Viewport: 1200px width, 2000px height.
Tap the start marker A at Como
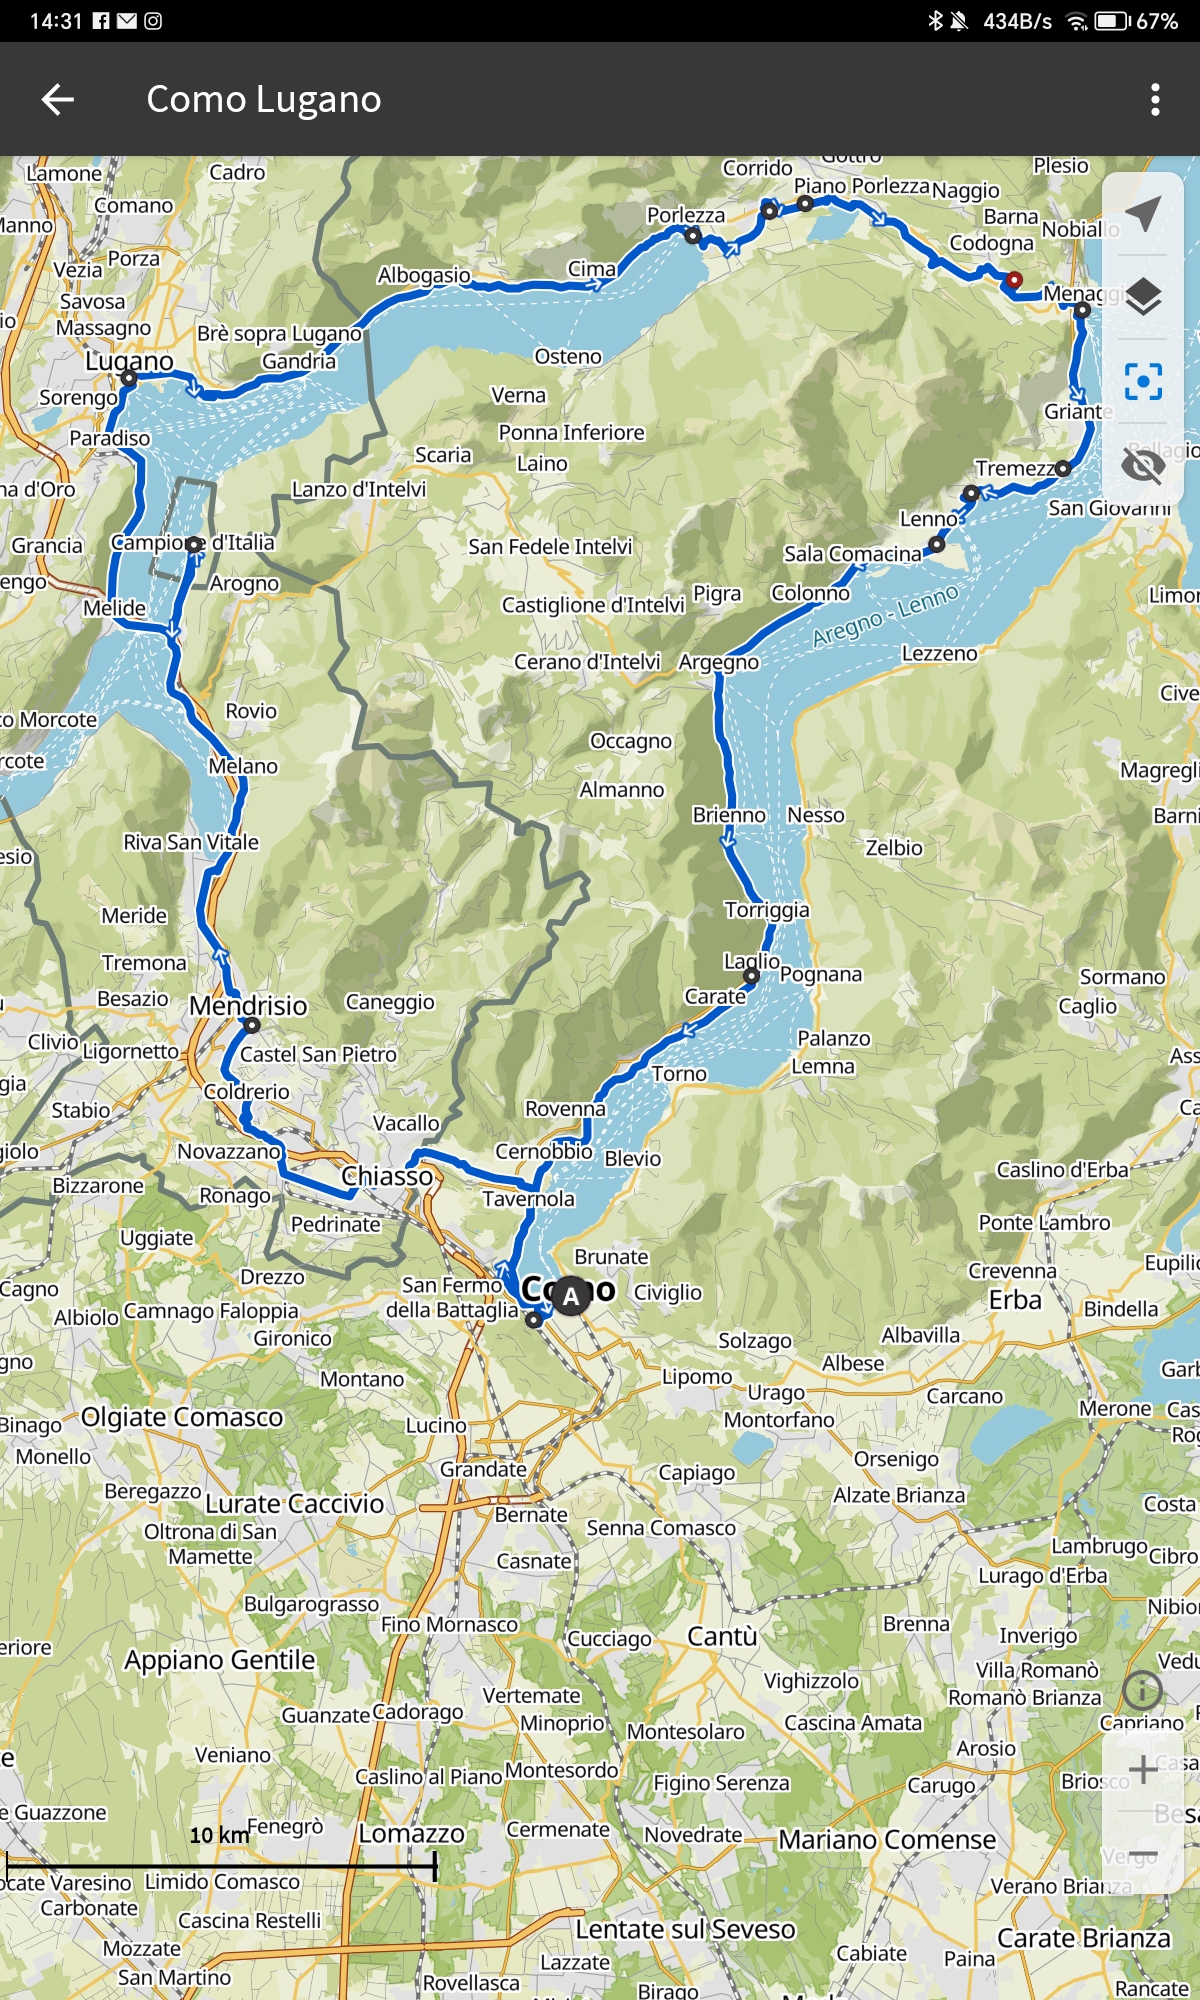pos(571,1296)
